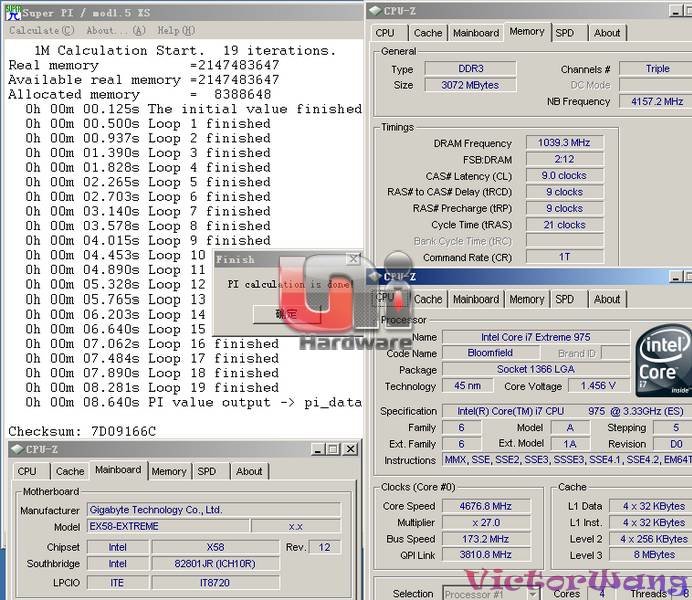The width and height of the screenshot is (692, 600).
Task: Select Memory tab in bottom-left CPU-Z window
Action: click(x=169, y=471)
